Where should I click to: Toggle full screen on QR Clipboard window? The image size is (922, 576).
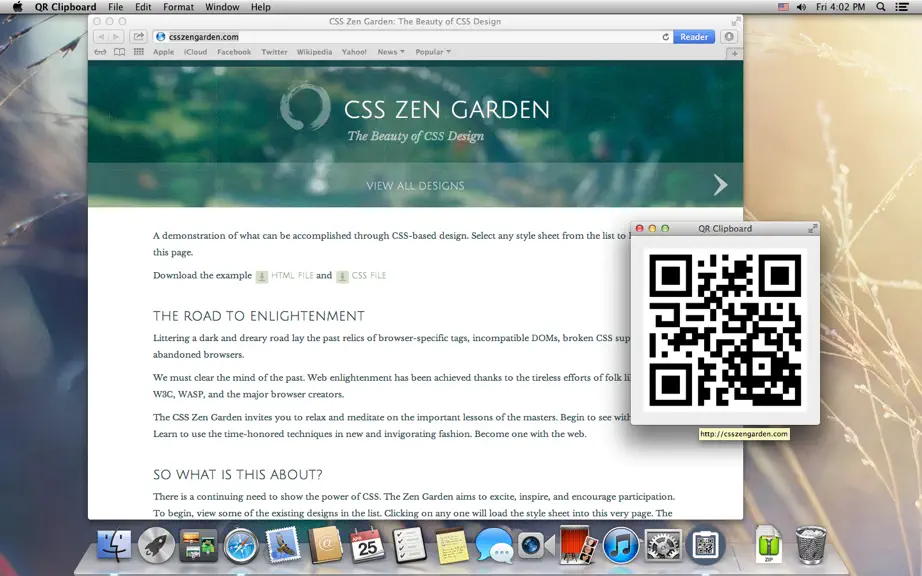tap(813, 228)
